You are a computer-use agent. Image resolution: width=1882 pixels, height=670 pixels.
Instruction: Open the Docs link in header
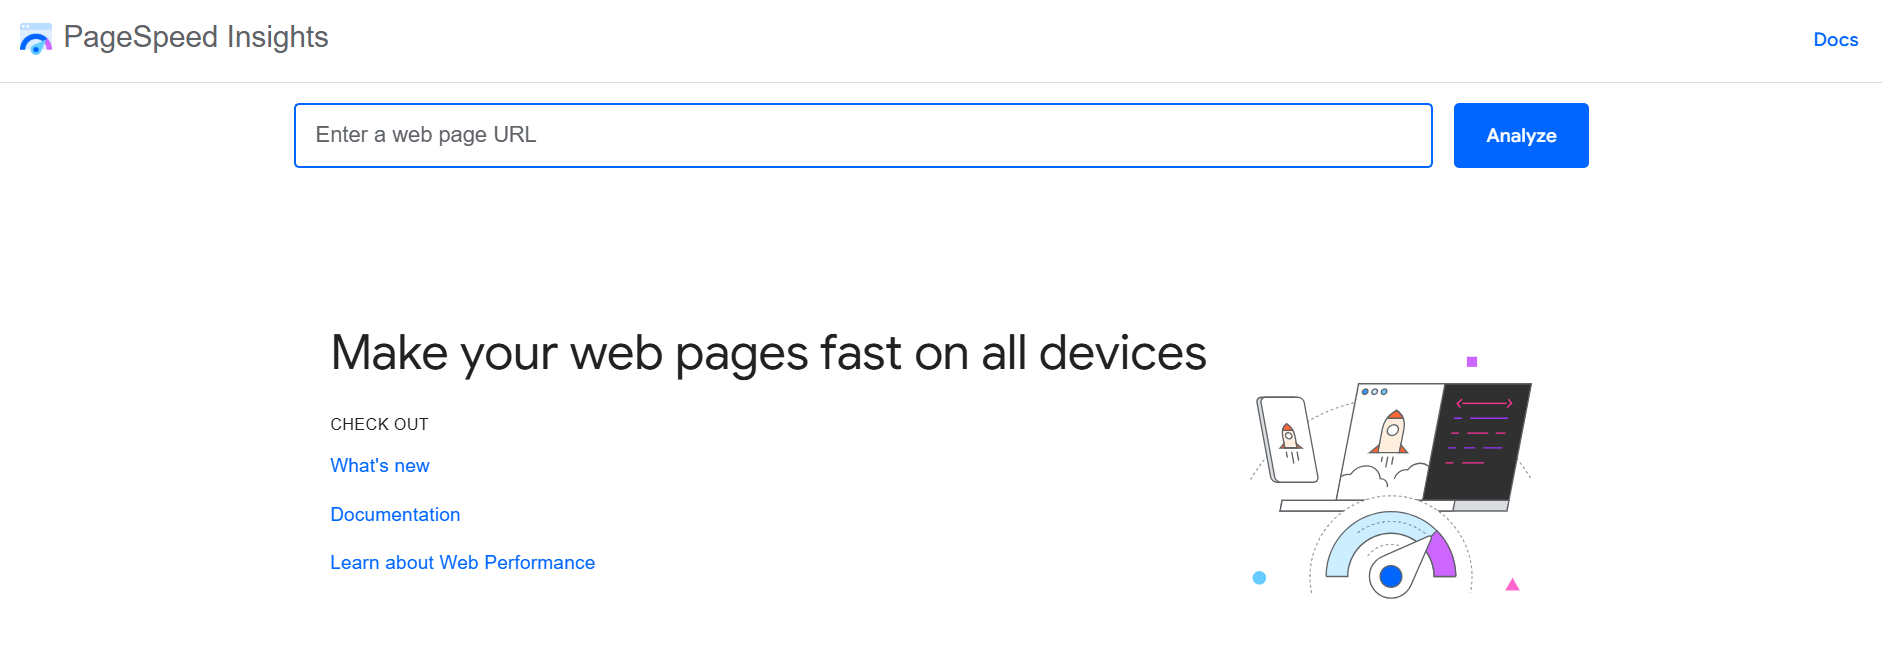tap(1835, 40)
